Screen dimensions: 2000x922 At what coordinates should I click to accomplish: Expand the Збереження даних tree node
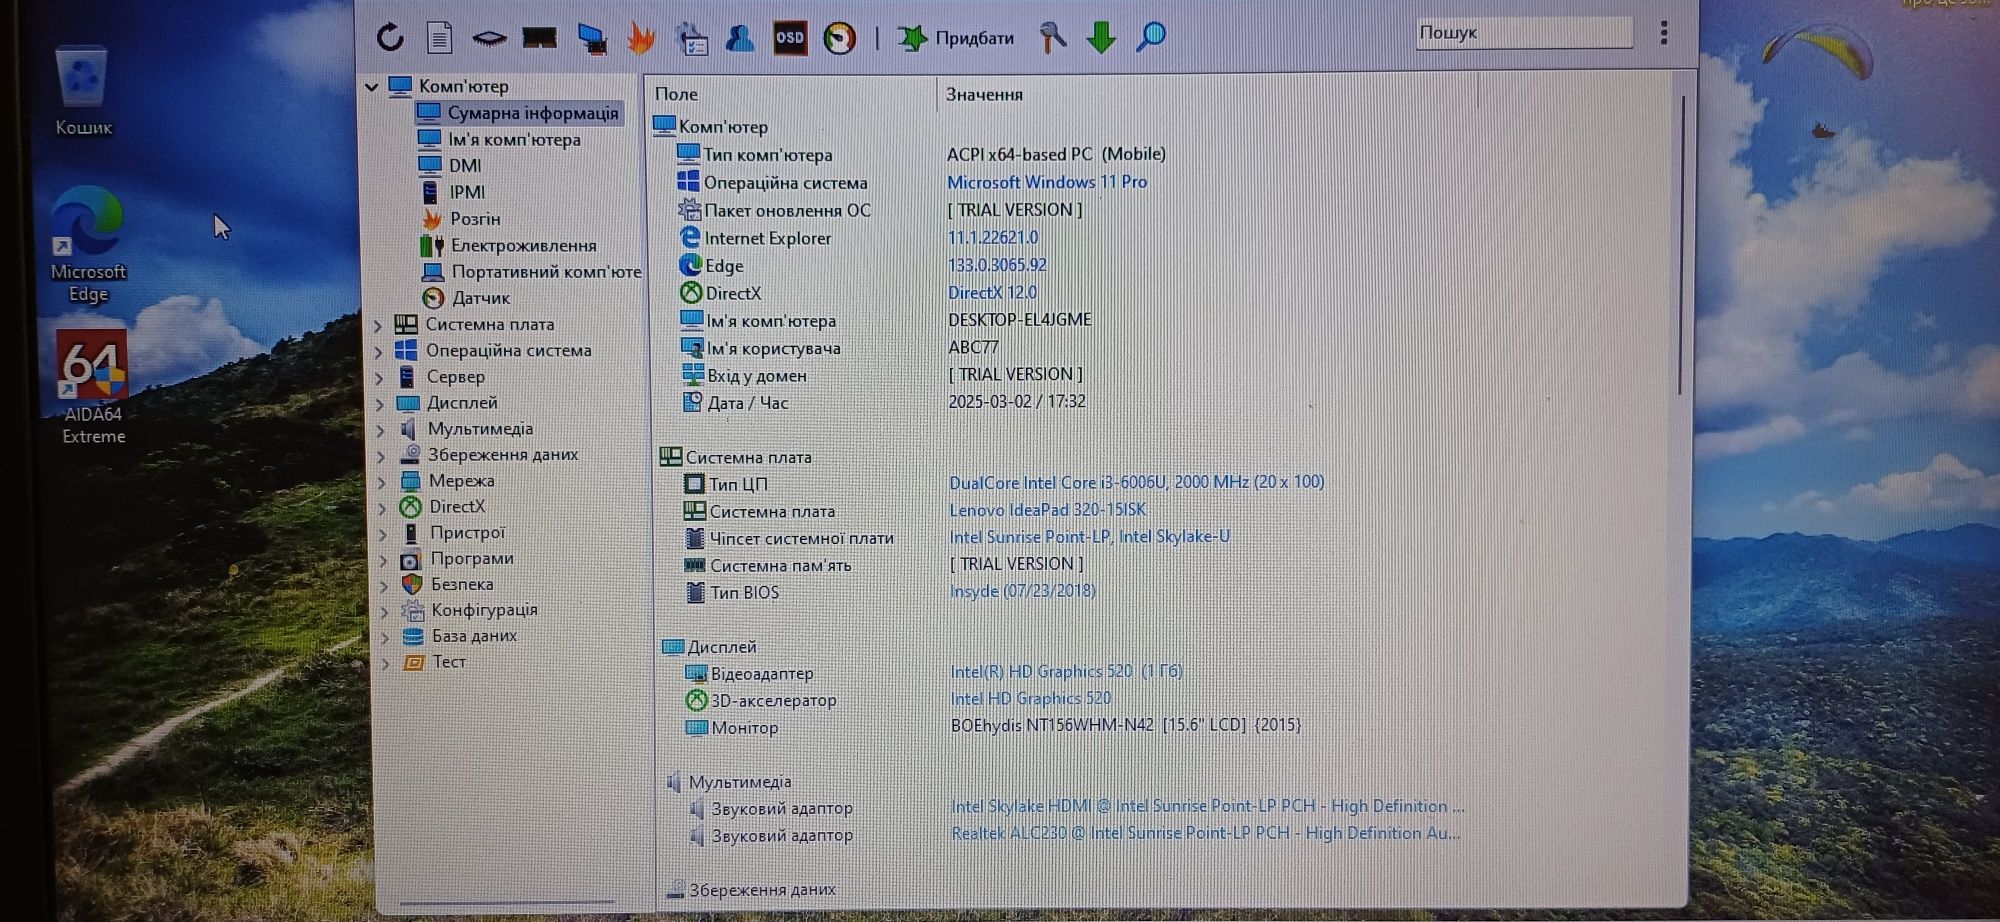pyautogui.click(x=381, y=455)
